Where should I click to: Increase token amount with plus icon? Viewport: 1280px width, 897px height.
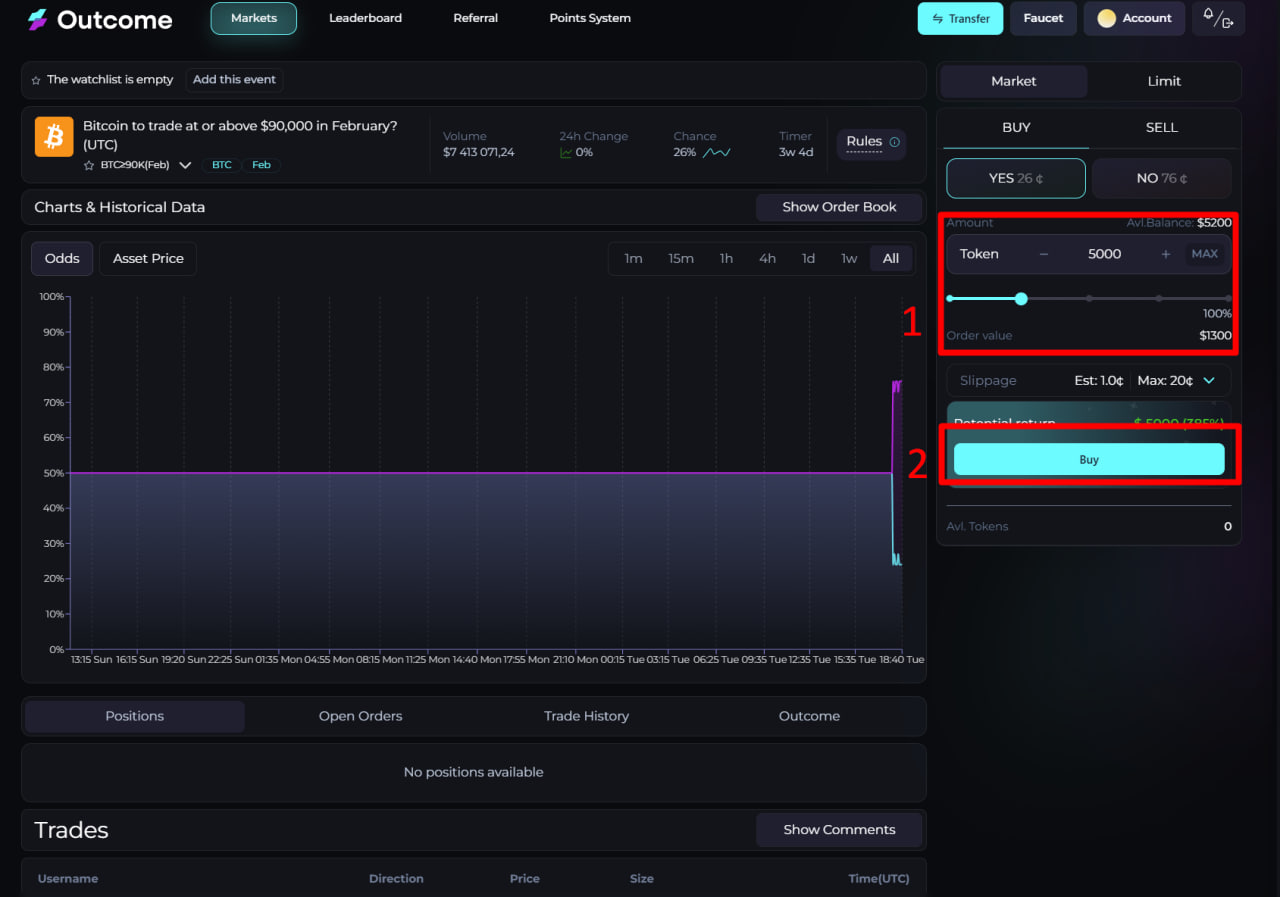click(1165, 254)
